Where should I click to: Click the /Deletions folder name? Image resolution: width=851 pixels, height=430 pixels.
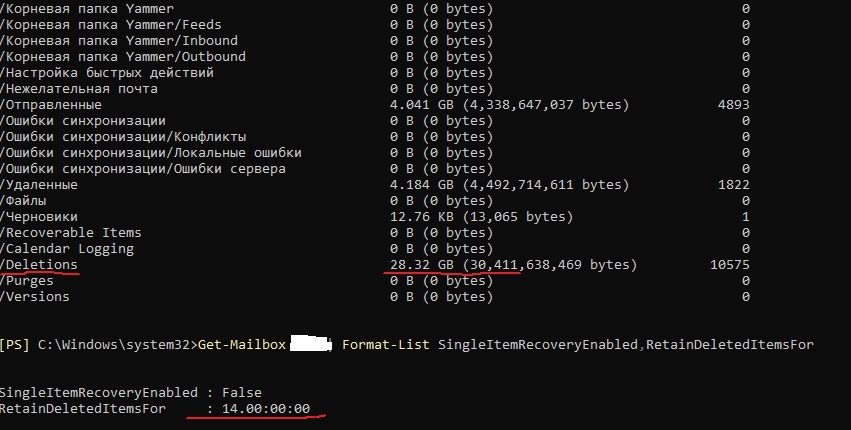[39, 265]
